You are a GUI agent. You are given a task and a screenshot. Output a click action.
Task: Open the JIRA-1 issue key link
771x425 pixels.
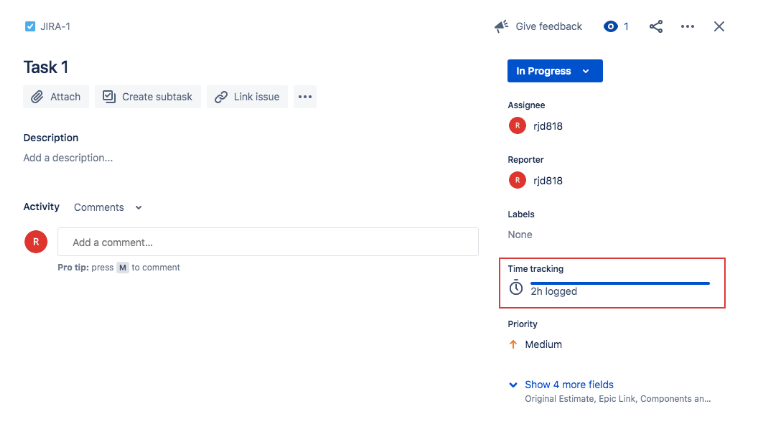(55, 26)
